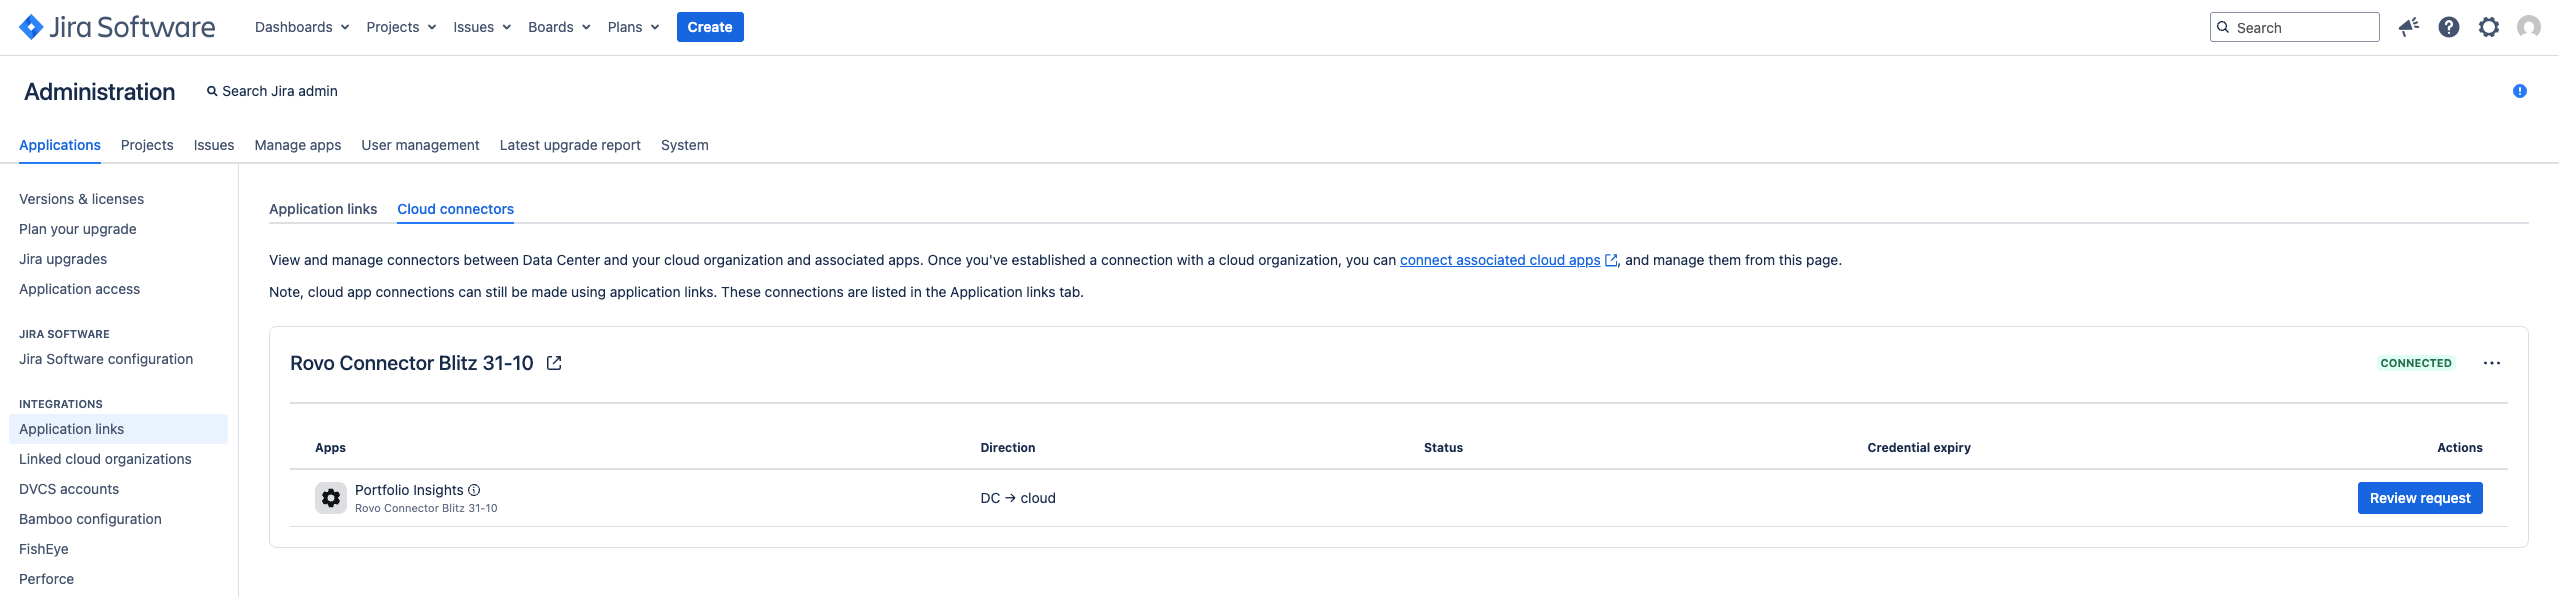Select the Cloud connectors subtab
2559x597 pixels.
coord(456,209)
